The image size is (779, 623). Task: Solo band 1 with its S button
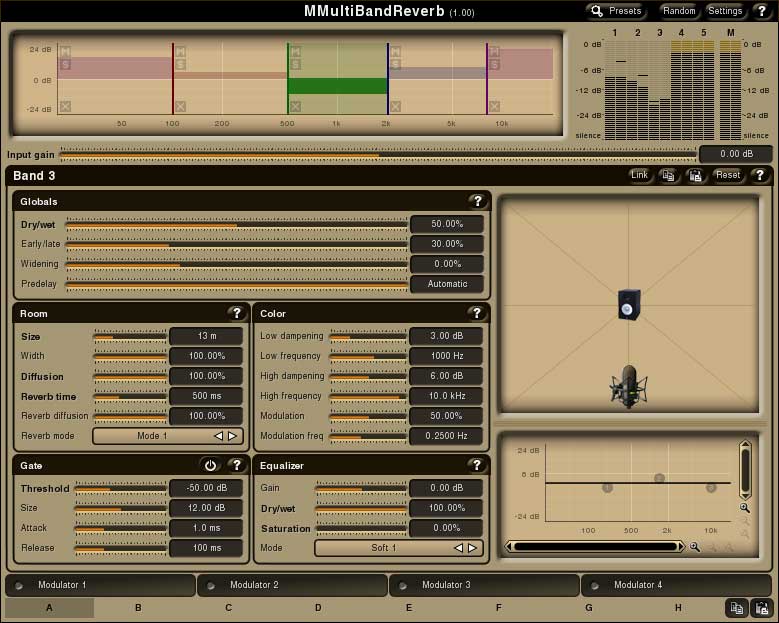[65, 64]
